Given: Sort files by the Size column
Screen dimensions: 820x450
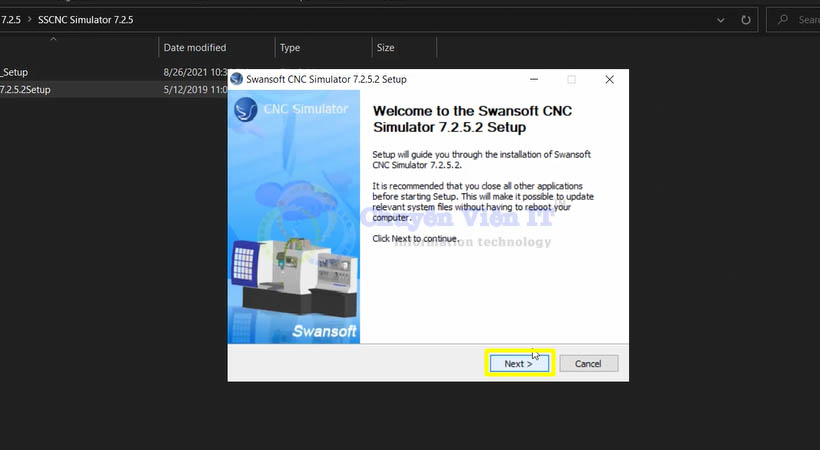Looking at the screenshot, I should pyautogui.click(x=385, y=47).
